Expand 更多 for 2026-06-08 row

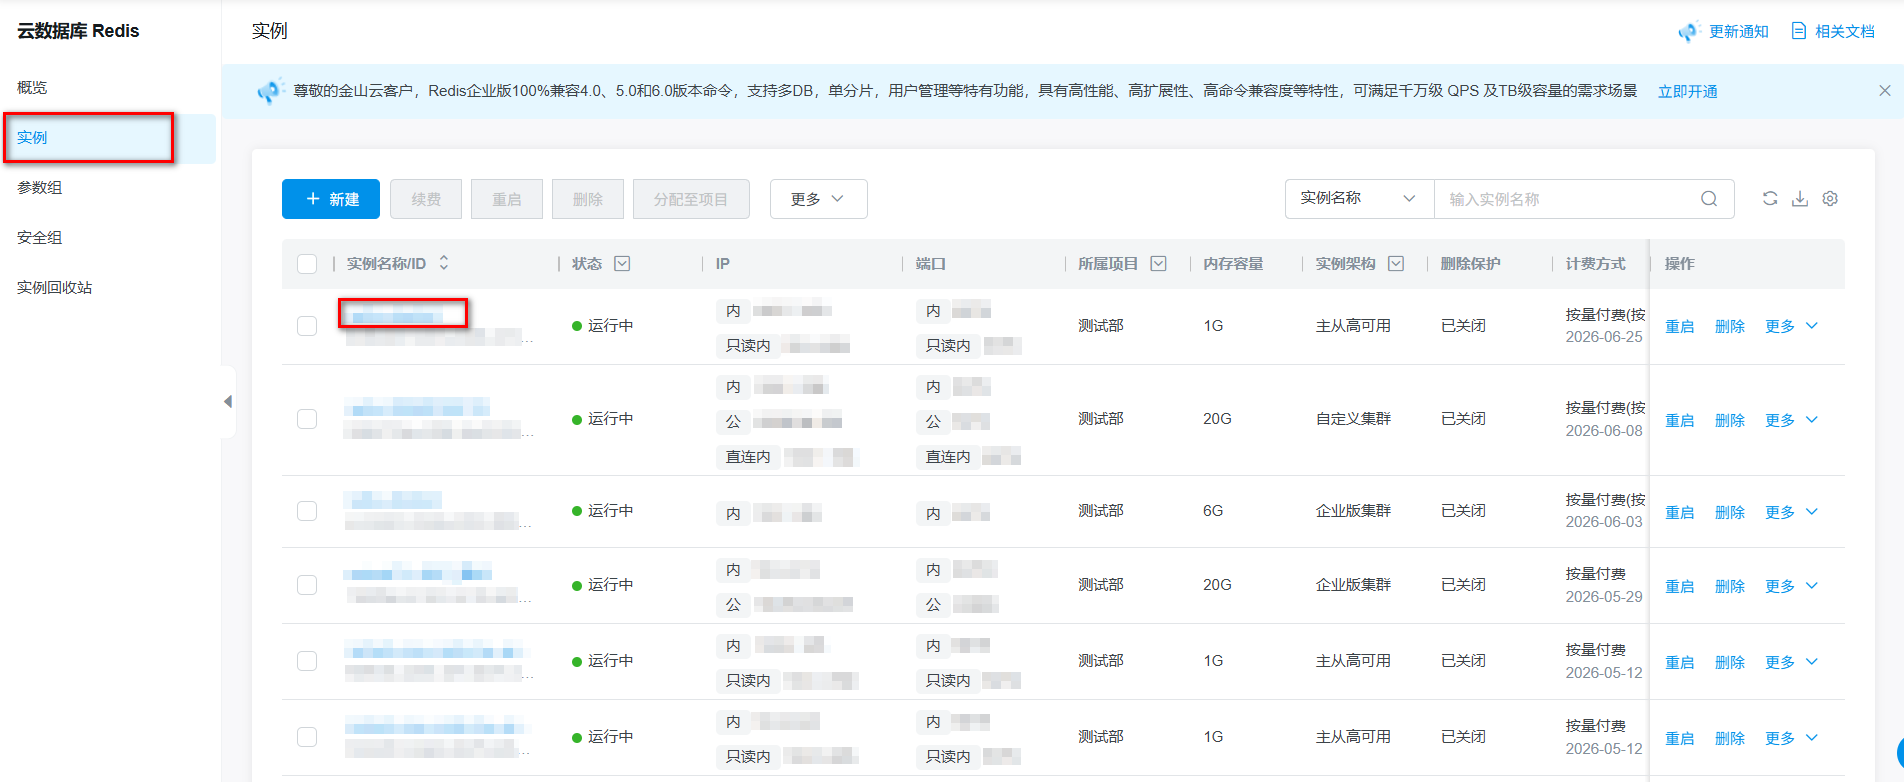coord(1791,420)
